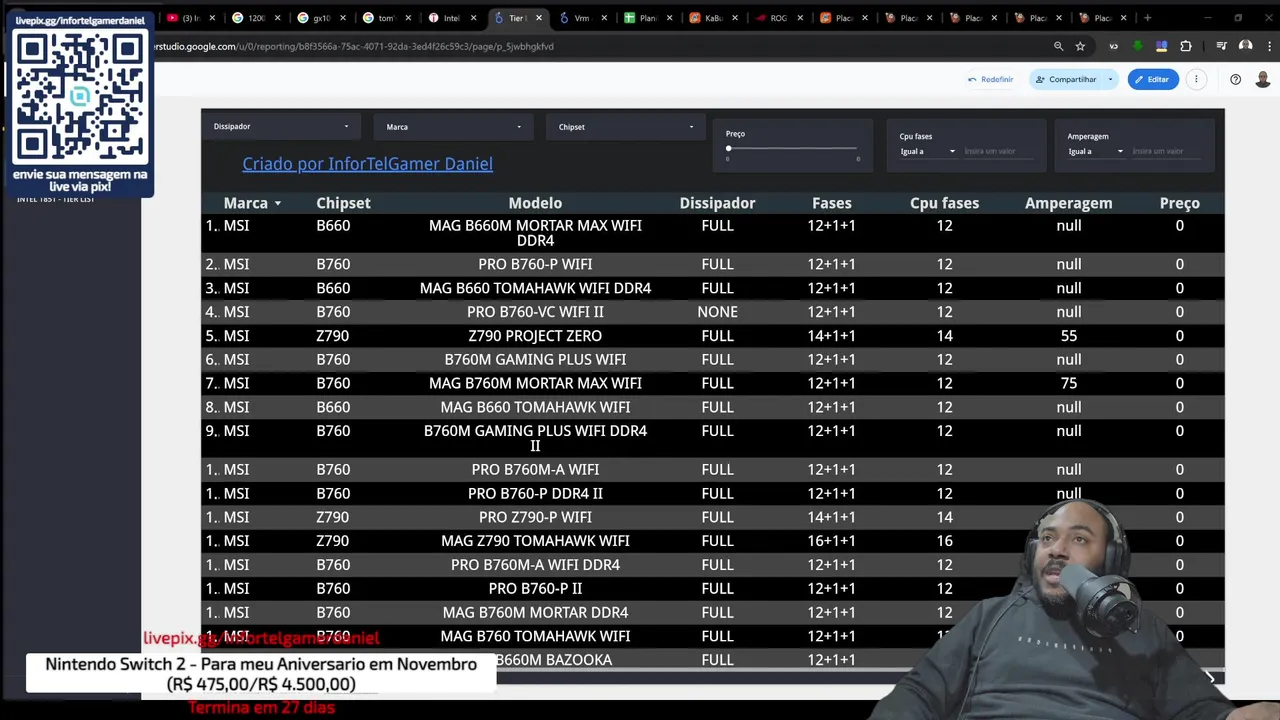This screenshot has height=720, width=1280.
Task: Open the Dissipador filter dropdown
Action: pos(281,127)
